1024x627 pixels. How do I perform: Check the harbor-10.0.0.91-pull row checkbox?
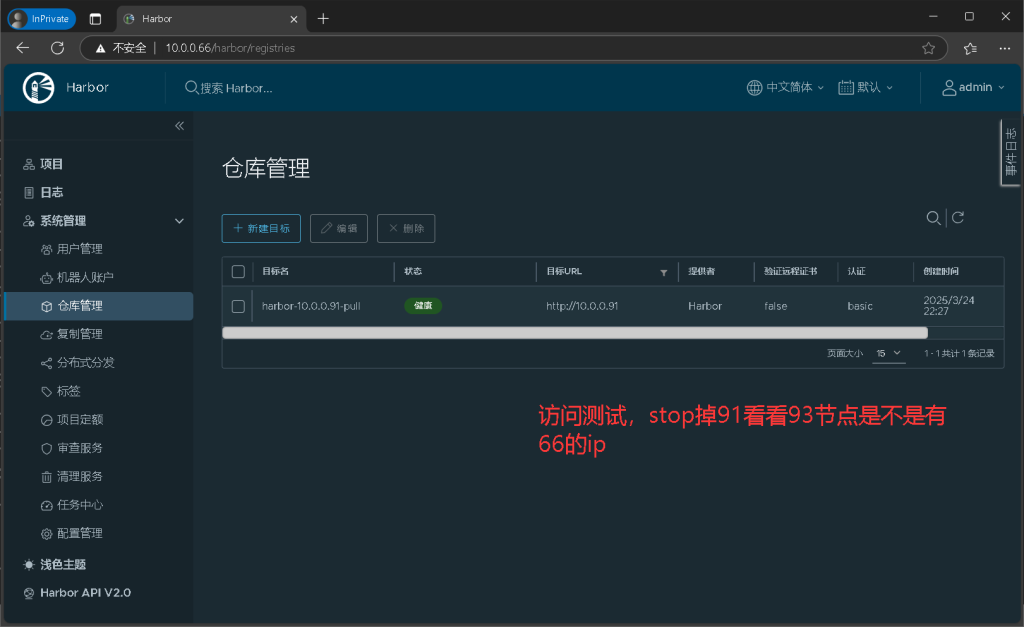pyautogui.click(x=238, y=306)
